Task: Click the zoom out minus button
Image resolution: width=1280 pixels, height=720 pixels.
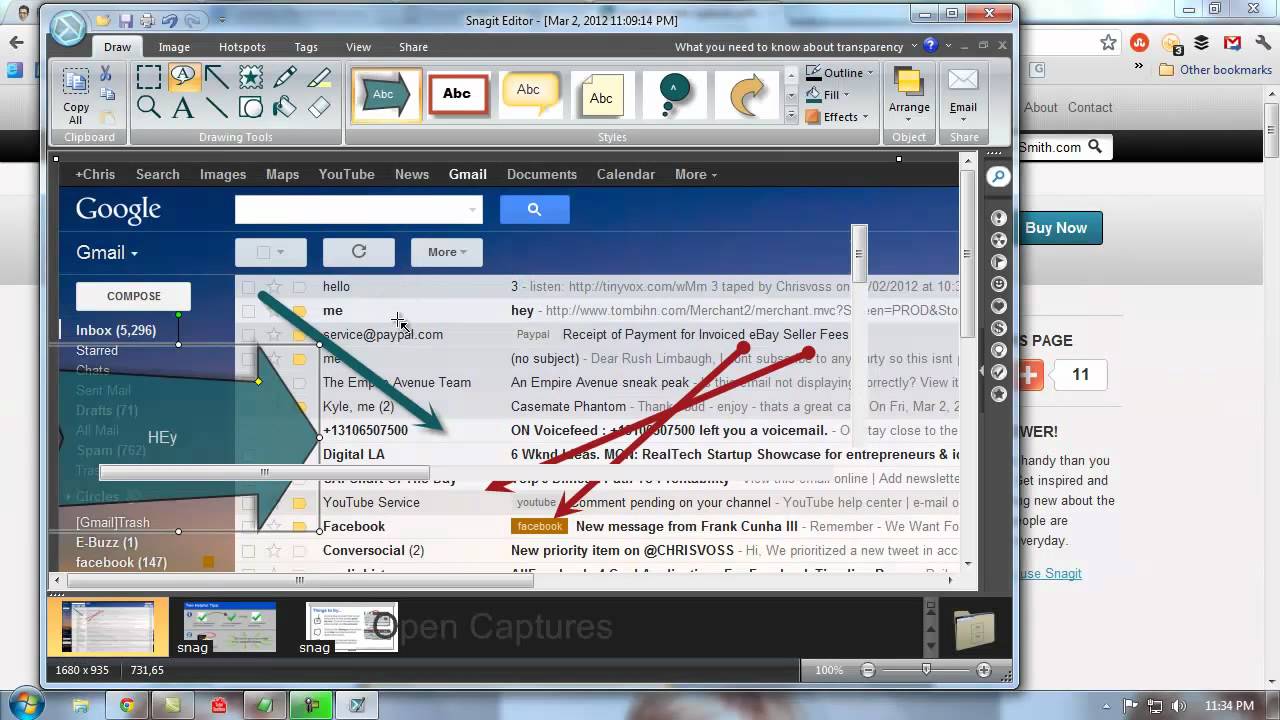Action: click(x=868, y=670)
